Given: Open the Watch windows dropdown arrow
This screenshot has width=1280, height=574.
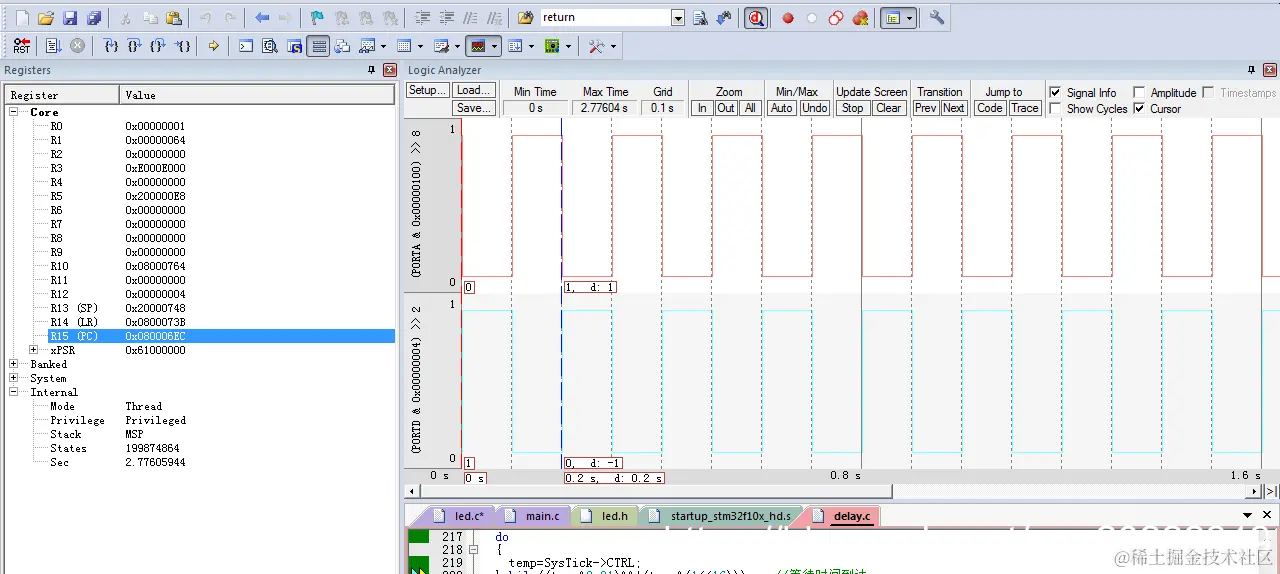Looking at the screenshot, I should [x=382, y=46].
